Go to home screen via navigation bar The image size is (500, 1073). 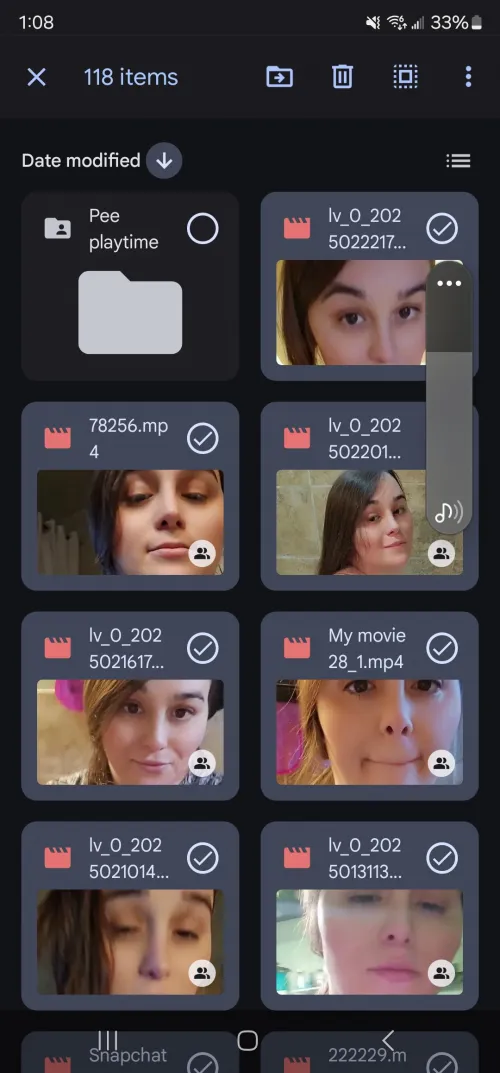pos(248,1041)
